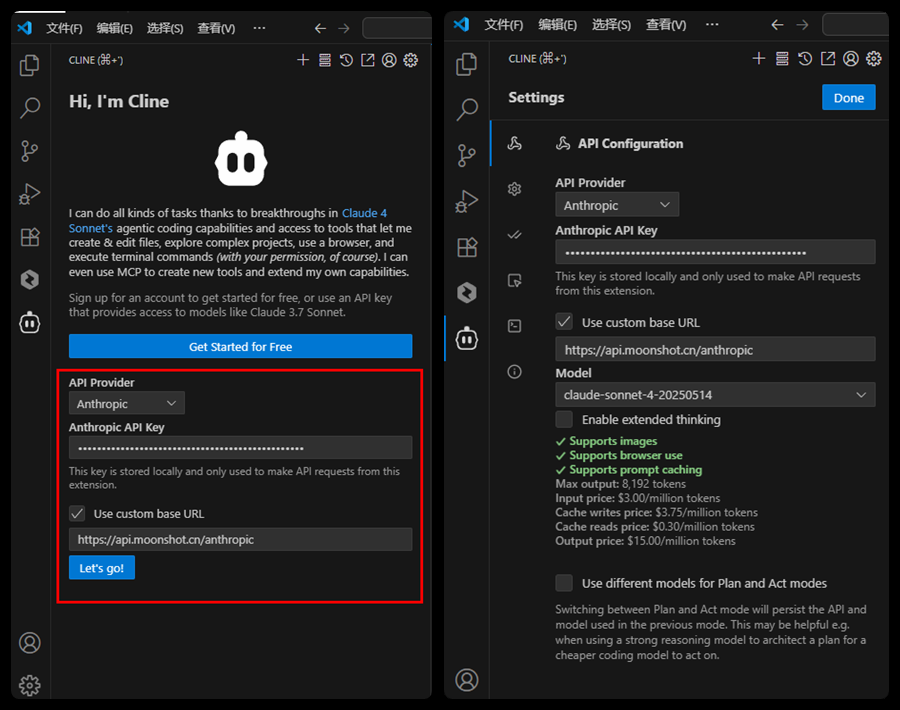This screenshot has height=710, width=900.
Task: Open Accounts at bottom of welcome window activity bar
Action: click(x=30, y=643)
